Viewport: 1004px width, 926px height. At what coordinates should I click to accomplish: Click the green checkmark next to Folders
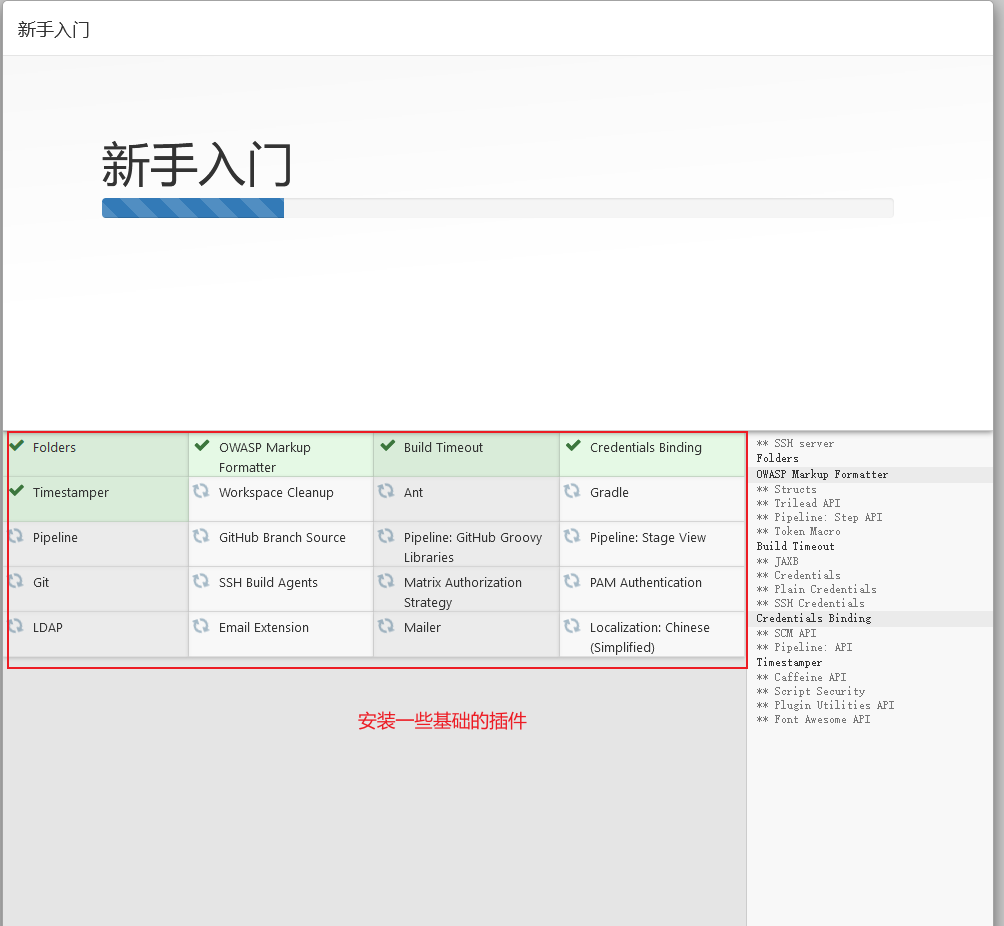17,445
